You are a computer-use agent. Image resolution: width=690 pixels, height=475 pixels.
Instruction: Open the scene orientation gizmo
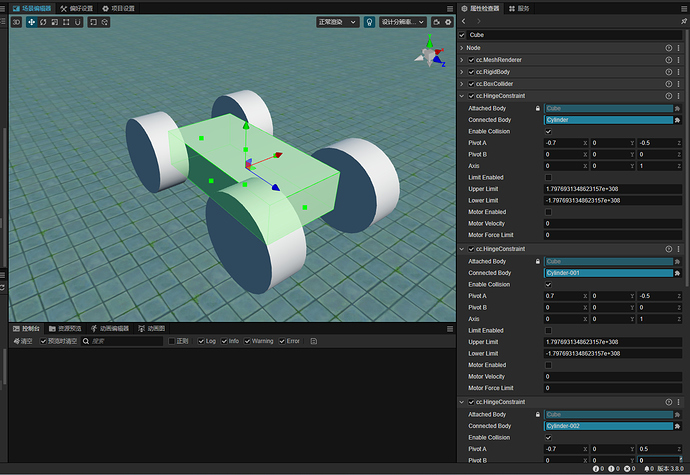pos(430,54)
